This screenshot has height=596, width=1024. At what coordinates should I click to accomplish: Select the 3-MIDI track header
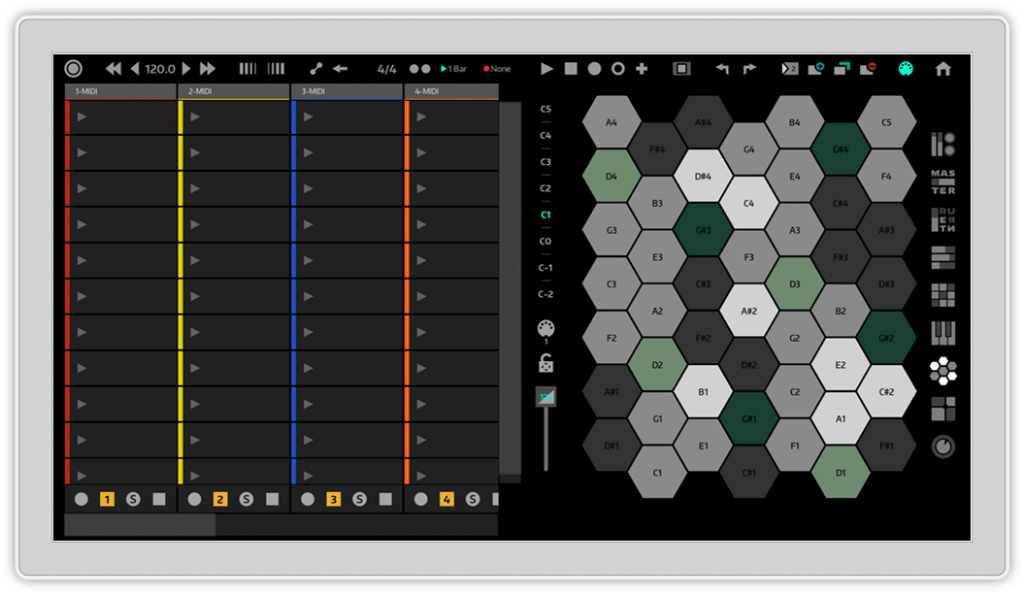346,92
